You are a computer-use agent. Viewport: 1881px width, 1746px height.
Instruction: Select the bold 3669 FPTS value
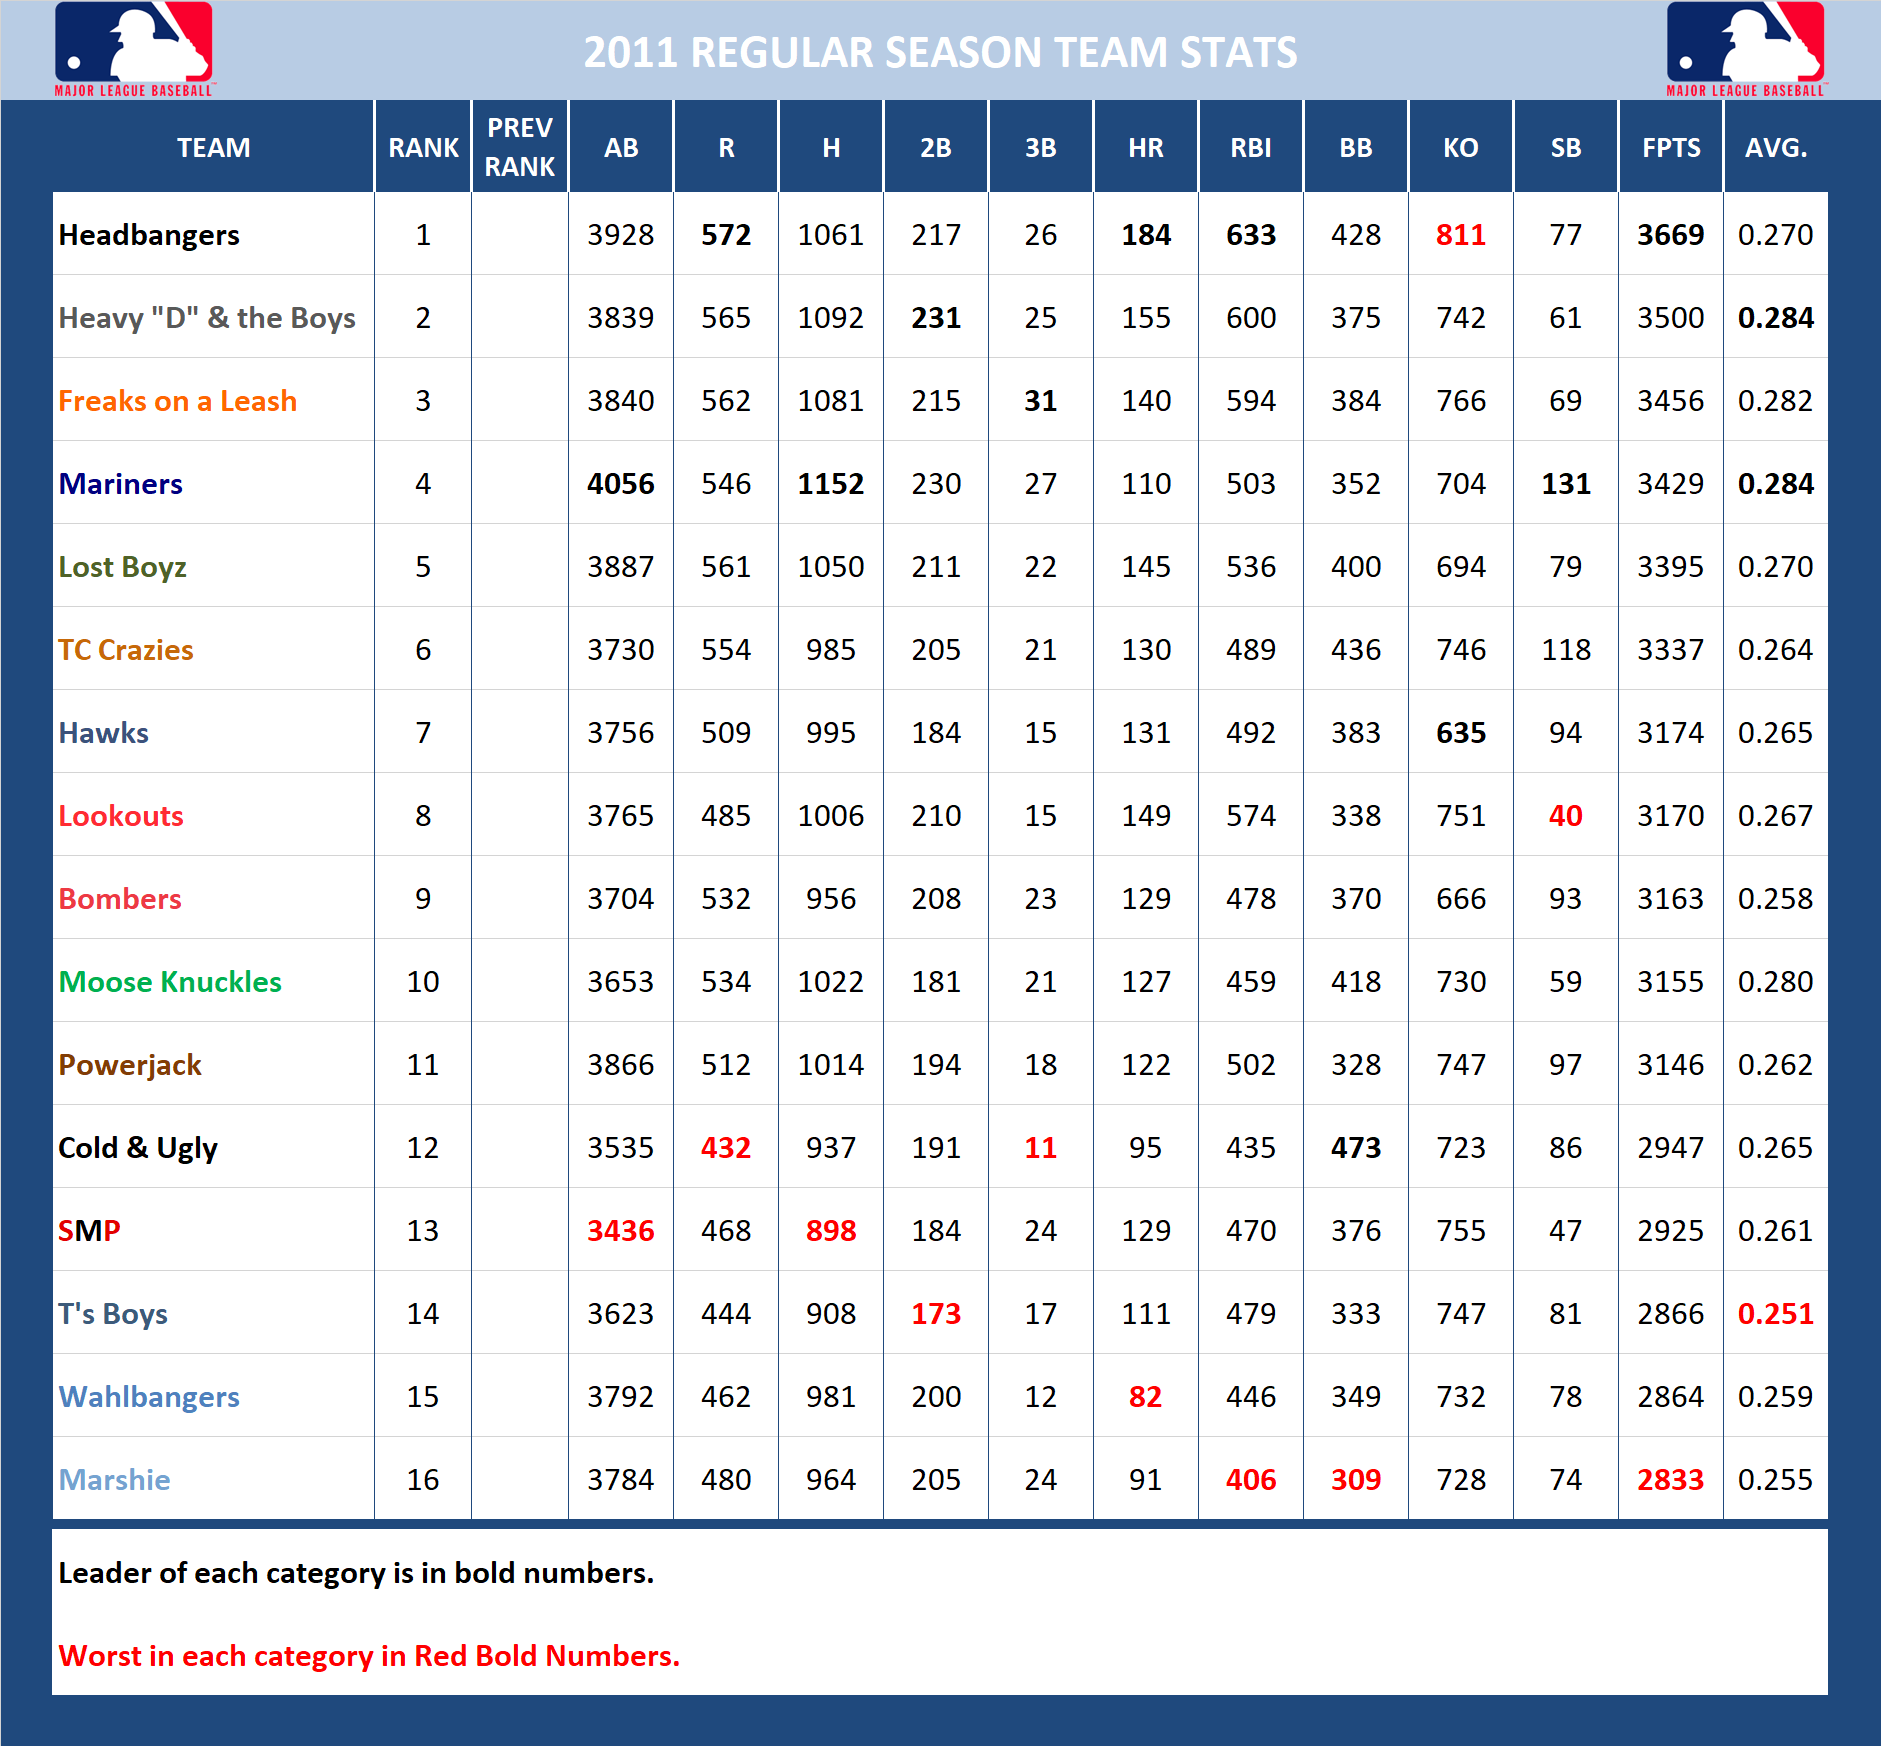(1670, 234)
